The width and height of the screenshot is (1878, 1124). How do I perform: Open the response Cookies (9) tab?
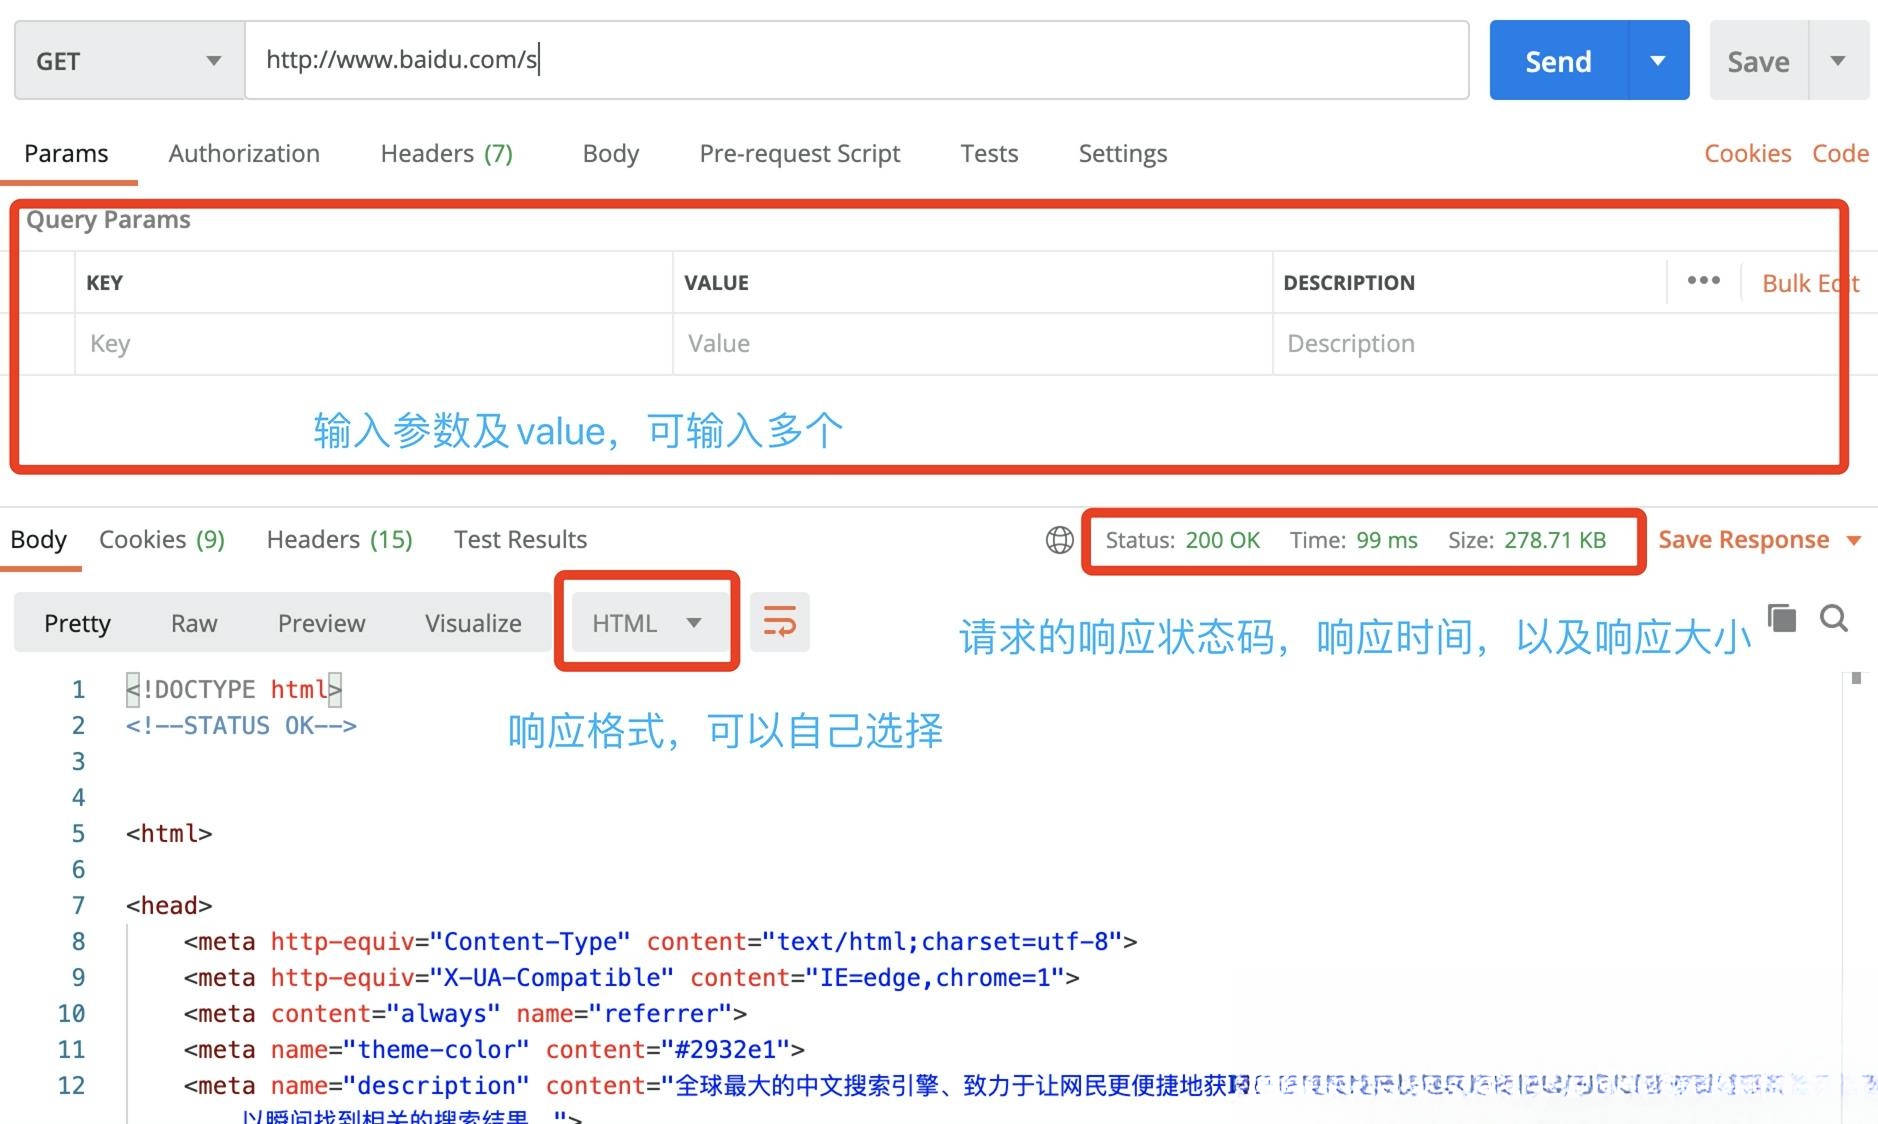[161, 540]
